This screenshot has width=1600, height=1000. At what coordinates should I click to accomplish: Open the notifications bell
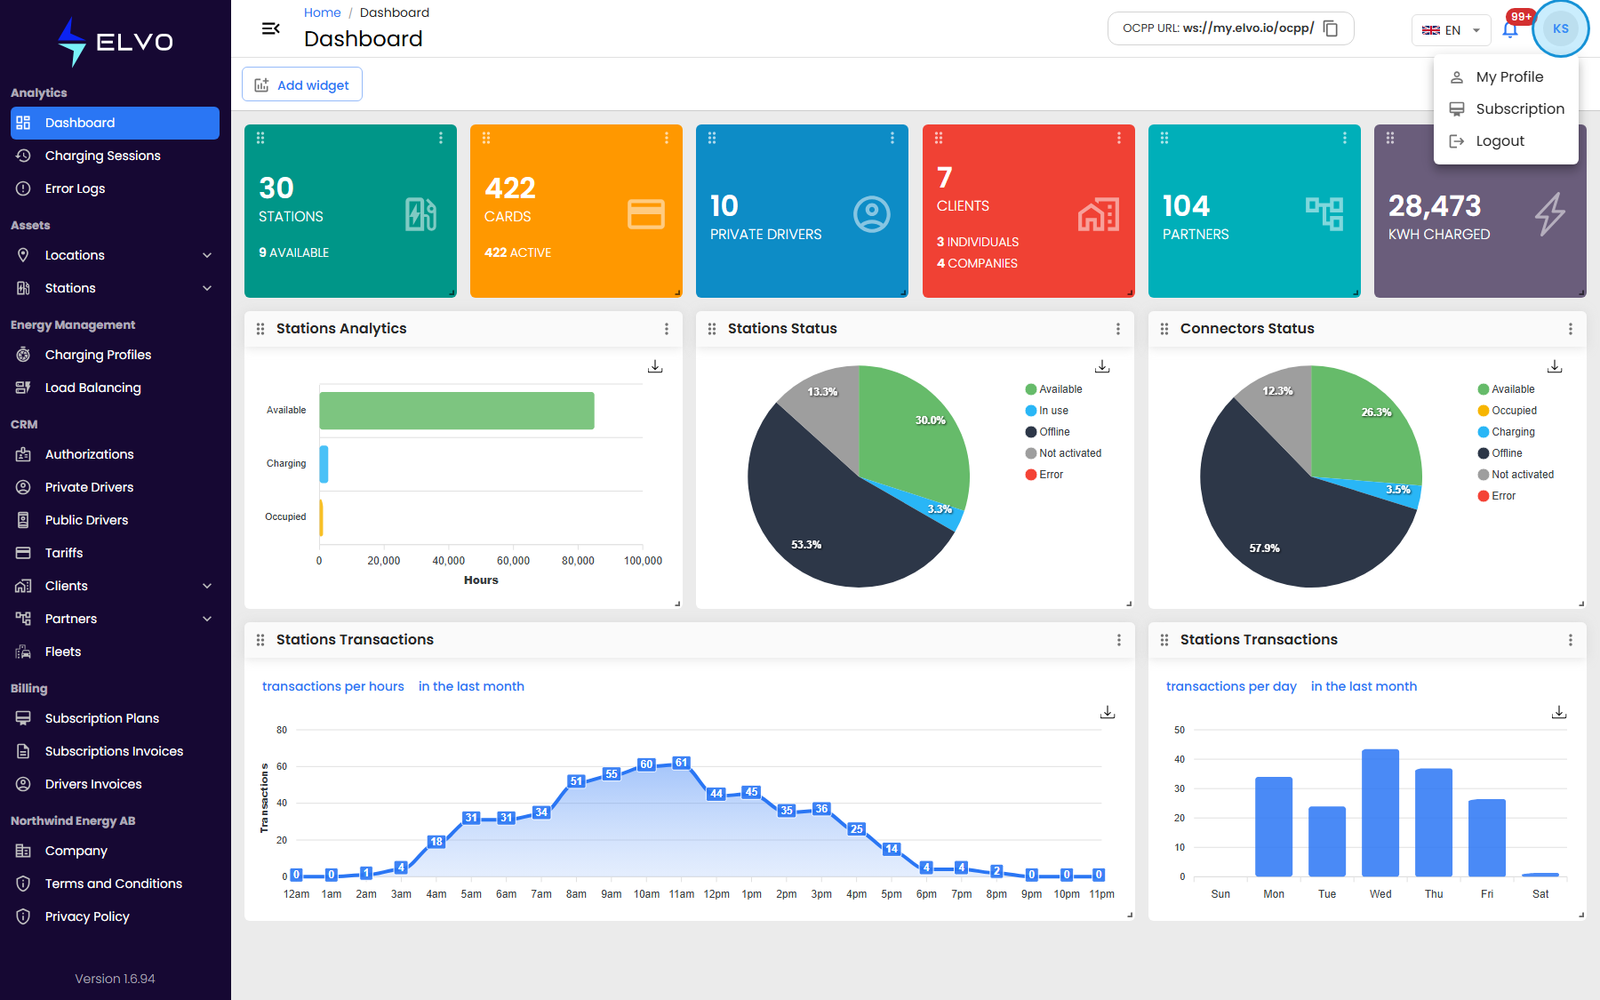pos(1510,29)
